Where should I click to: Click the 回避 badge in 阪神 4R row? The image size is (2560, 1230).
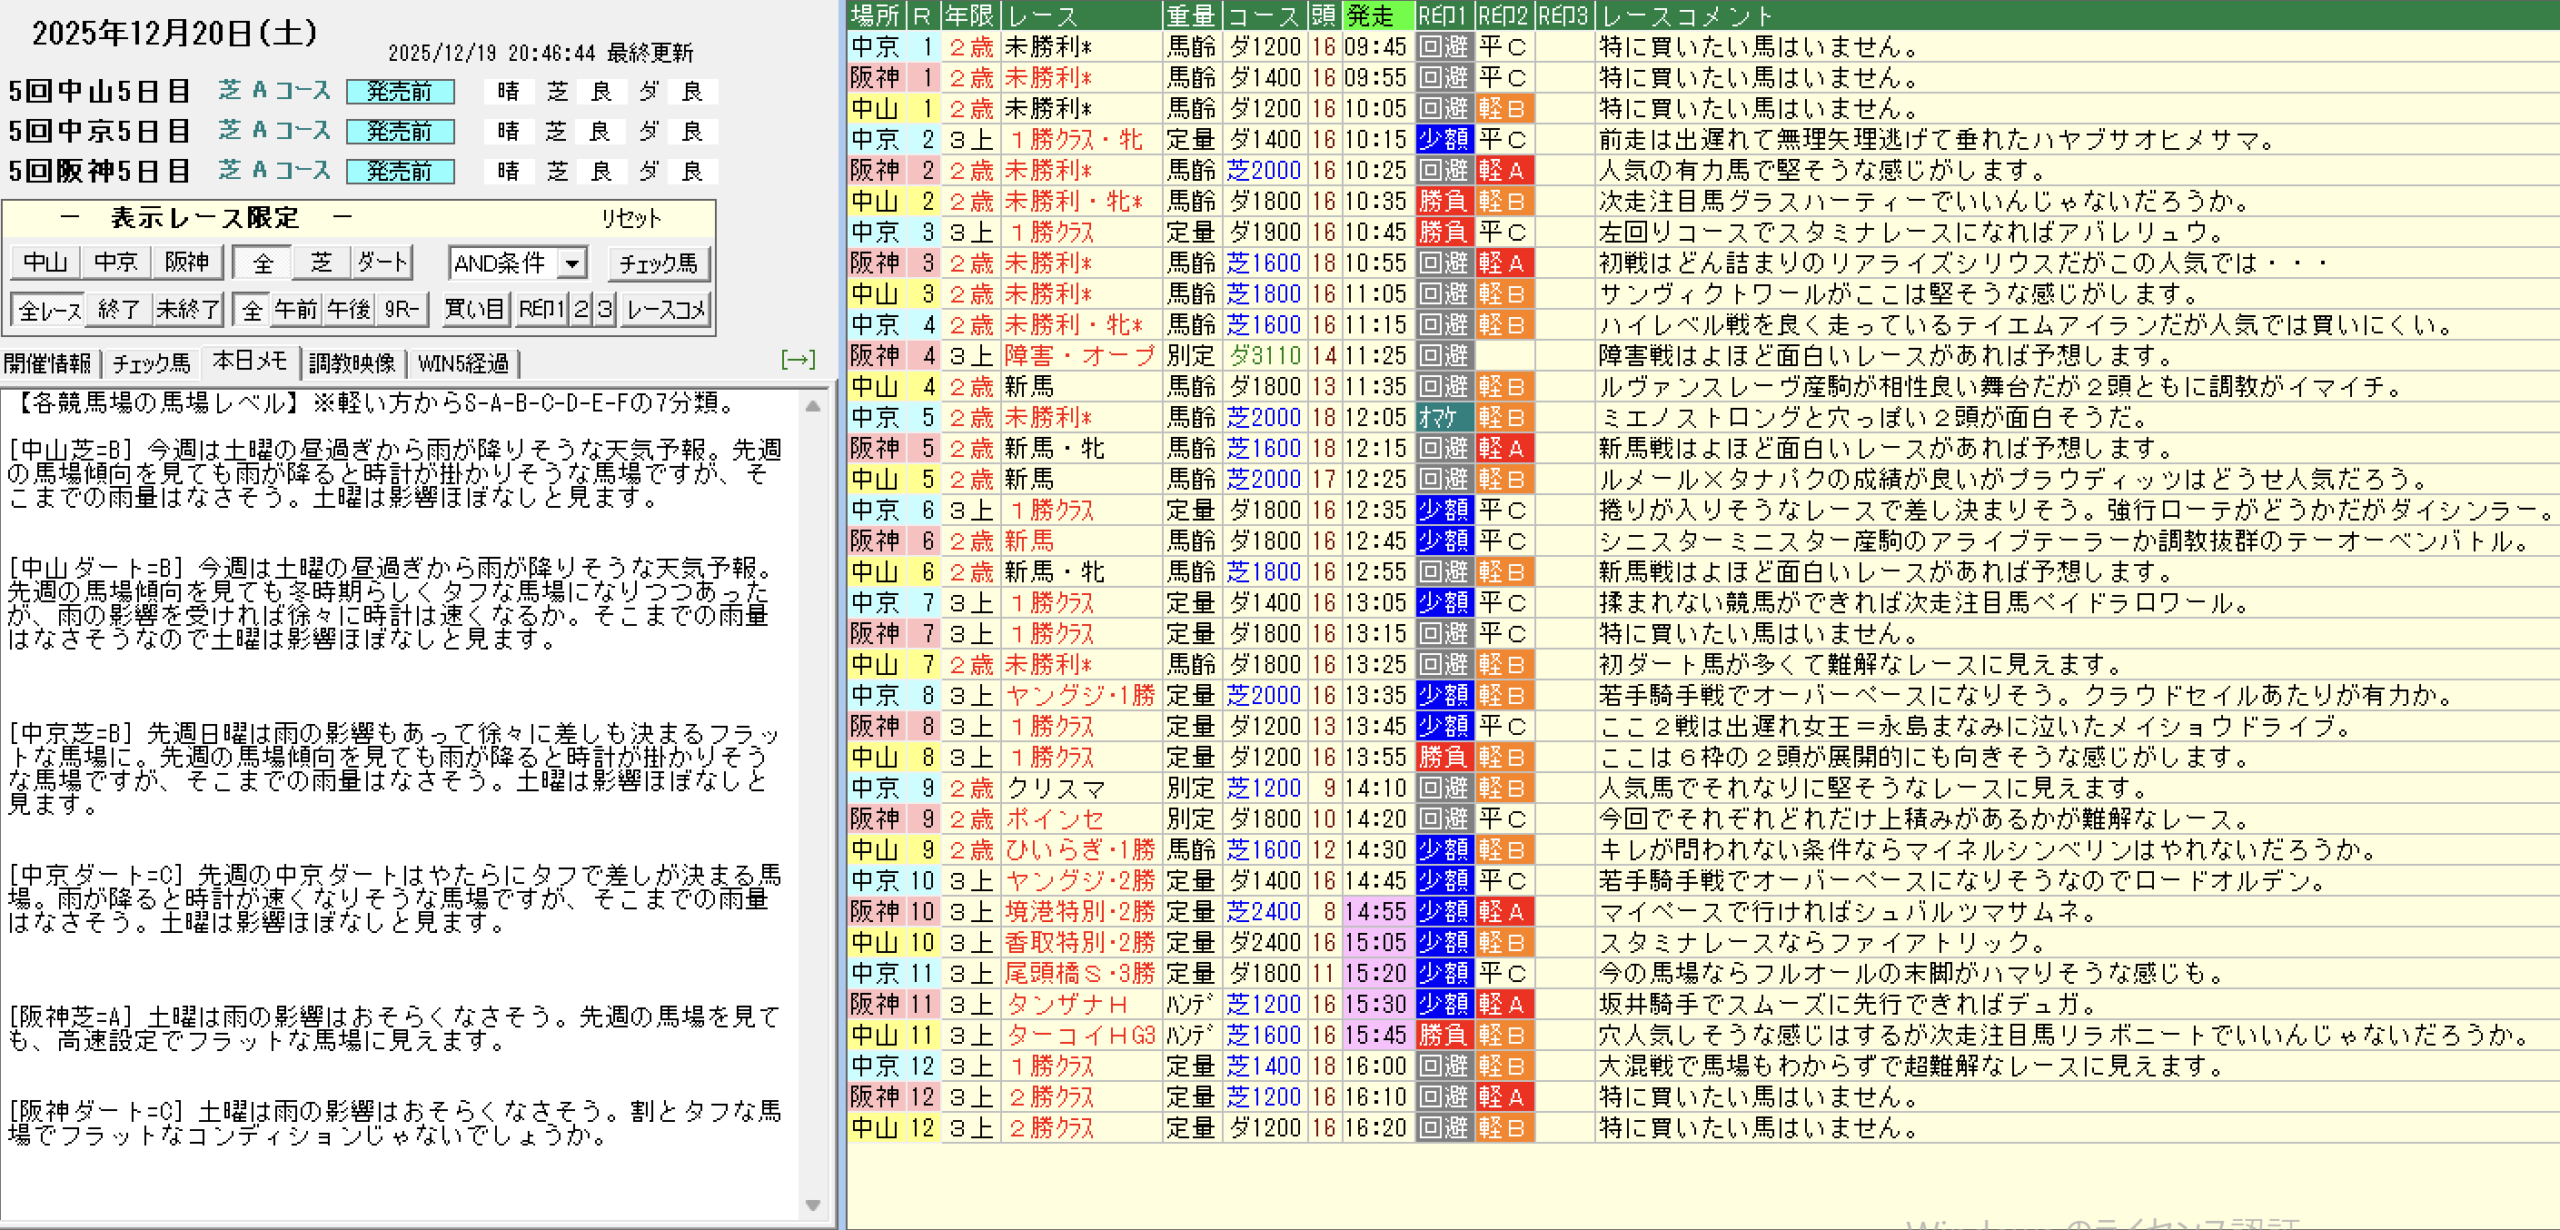(1443, 355)
